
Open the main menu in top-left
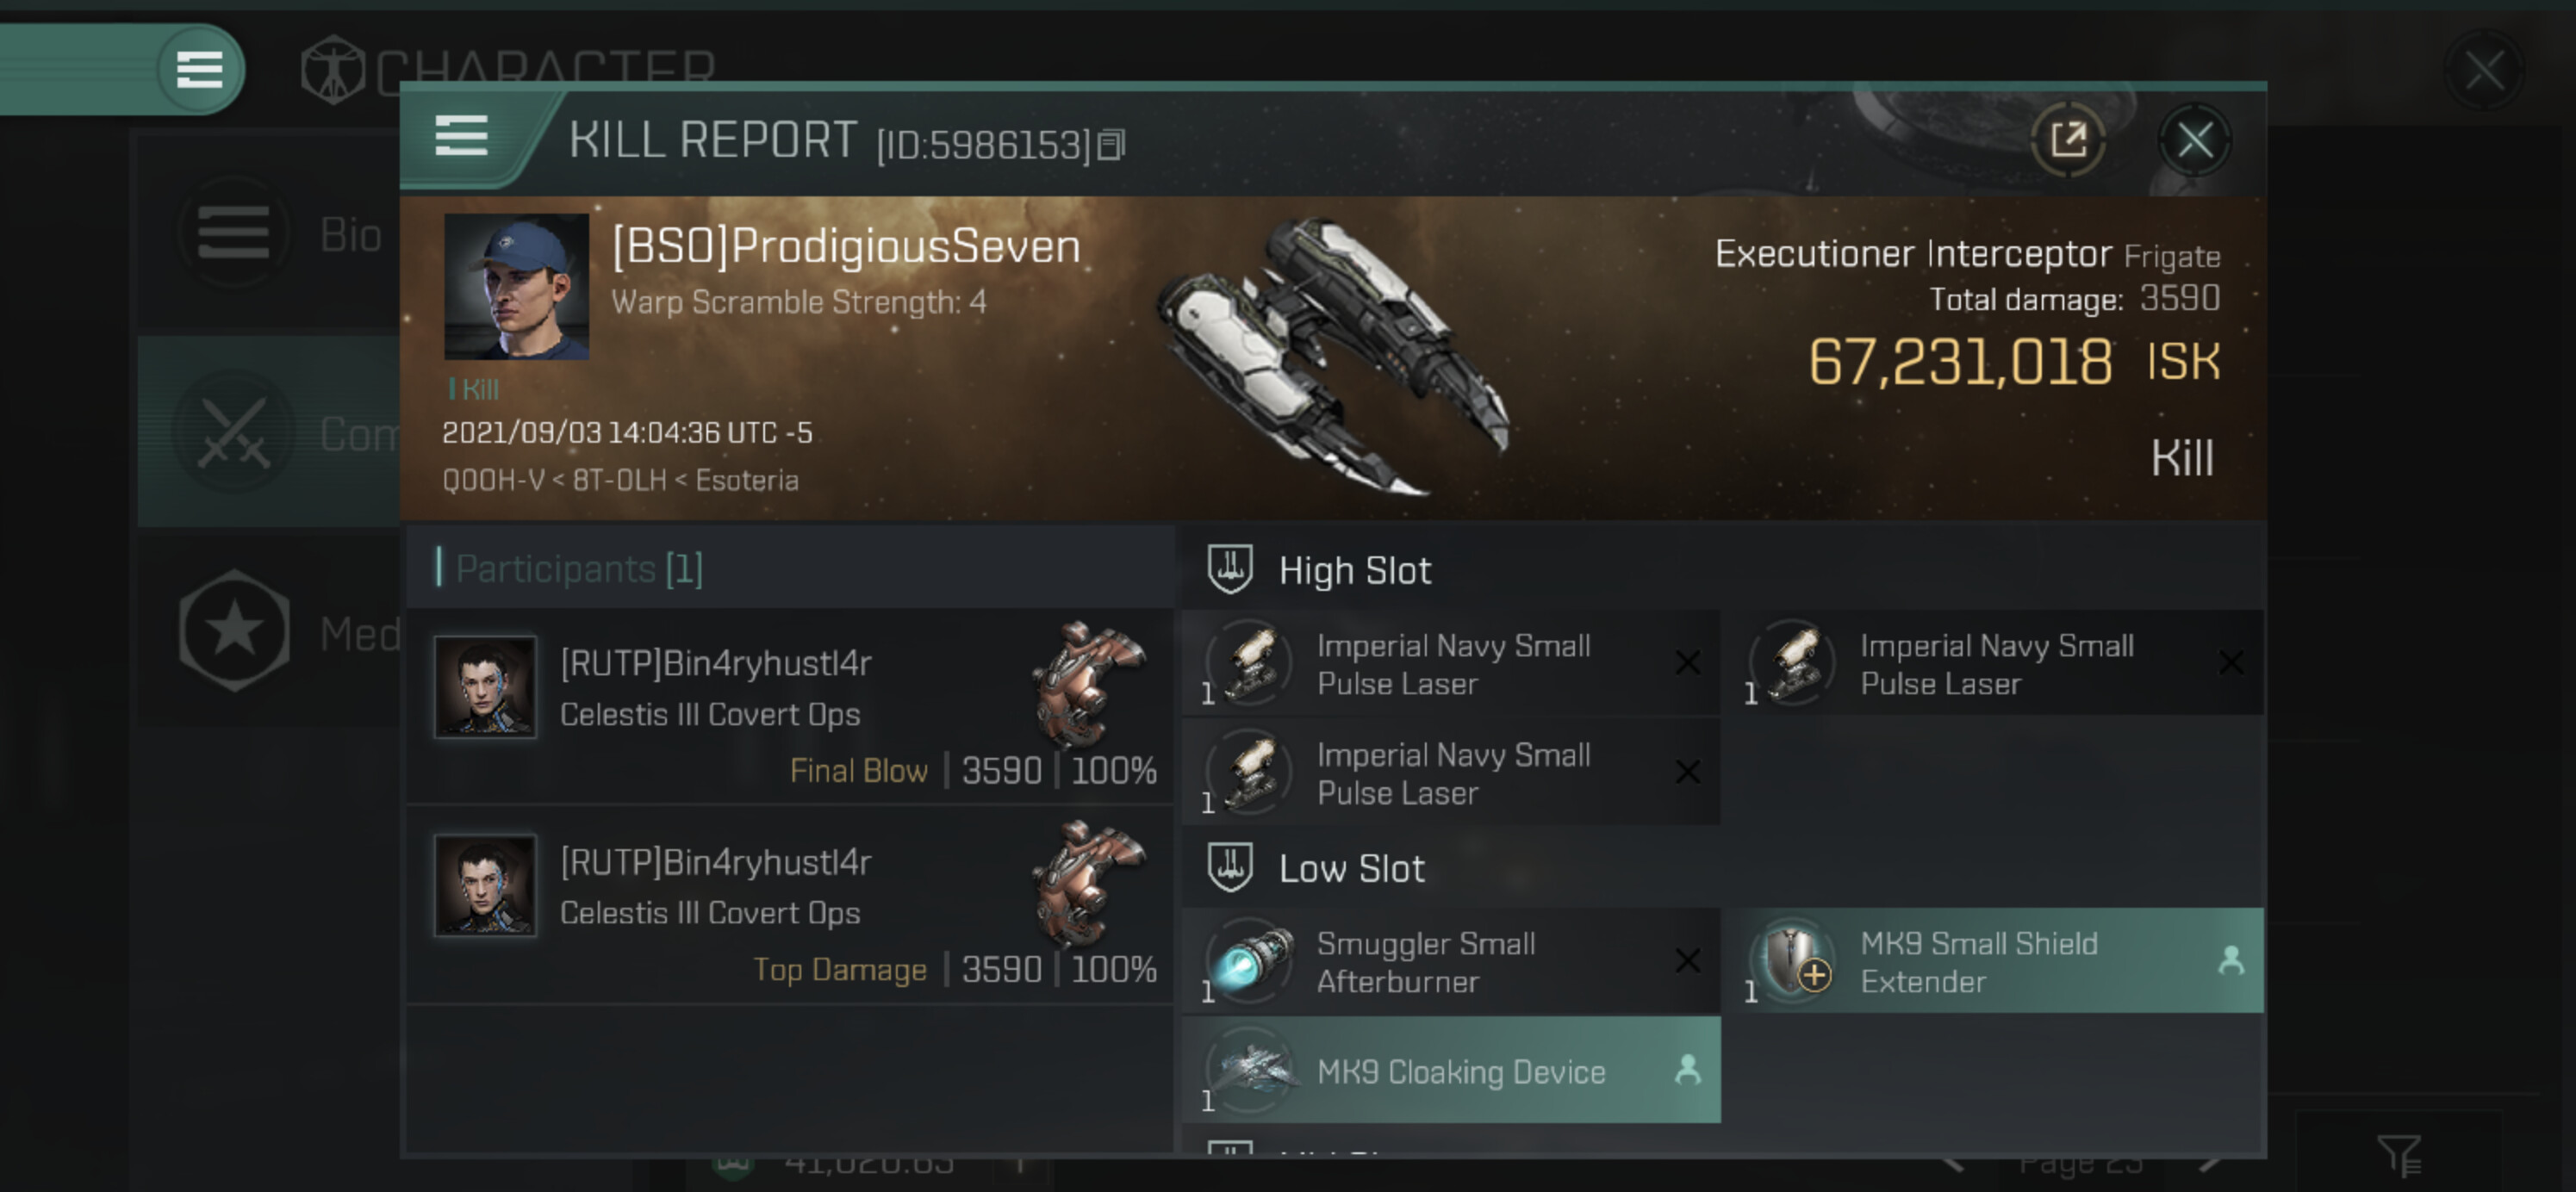coord(199,69)
